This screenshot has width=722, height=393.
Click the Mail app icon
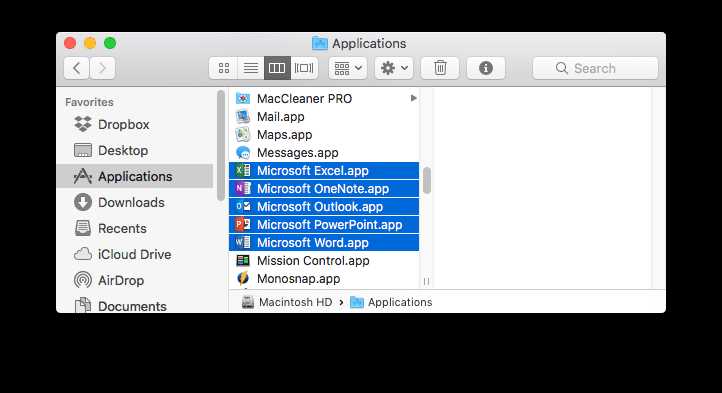(243, 117)
